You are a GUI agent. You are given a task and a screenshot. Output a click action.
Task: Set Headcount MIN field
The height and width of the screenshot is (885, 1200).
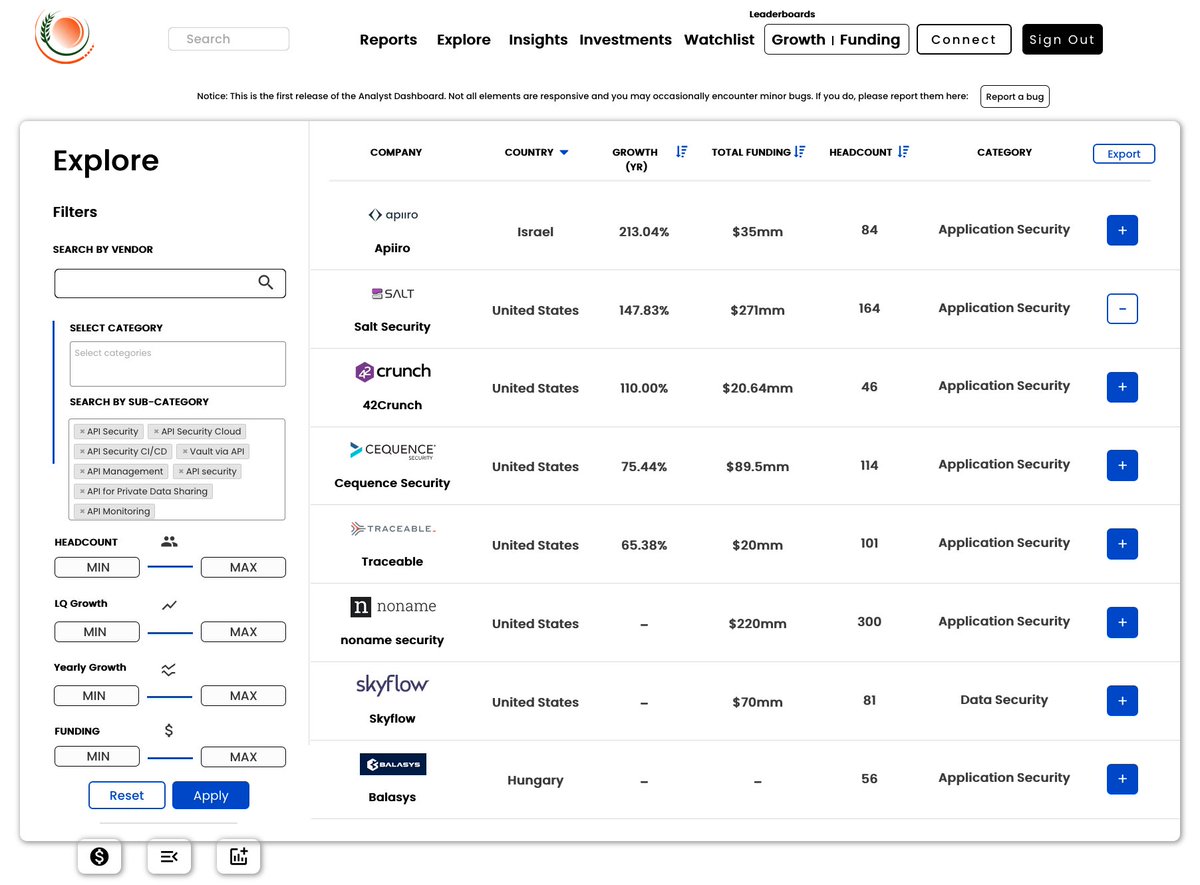coord(96,568)
